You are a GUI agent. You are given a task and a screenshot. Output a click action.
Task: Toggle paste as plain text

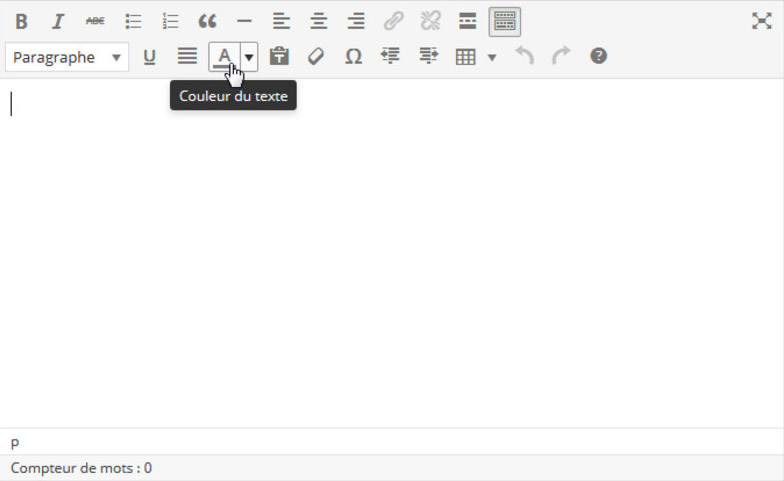click(x=279, y=56)
